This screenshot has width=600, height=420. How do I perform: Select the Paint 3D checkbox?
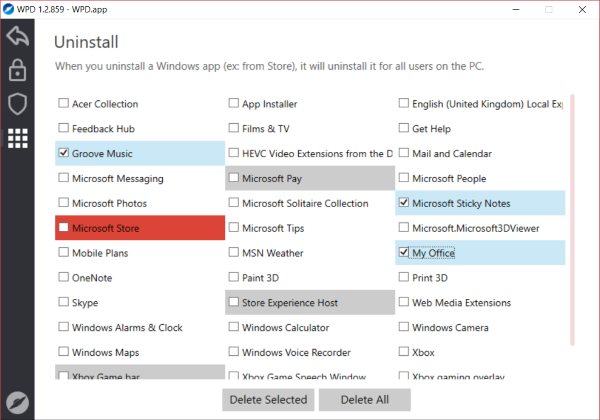(x=234, y=277)
